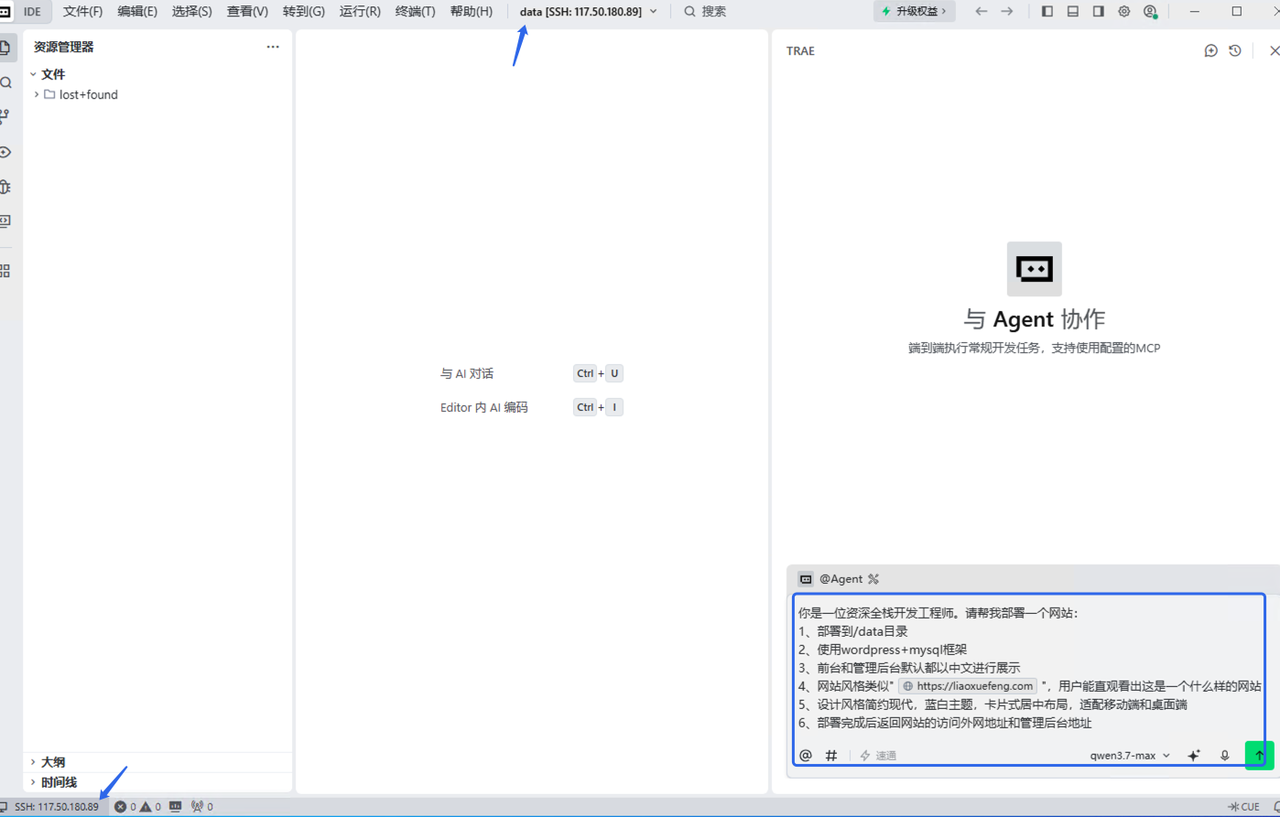Click the # hashtag context icon
The width and height of the screenshot is (1280, 817).
click(831, 755)
